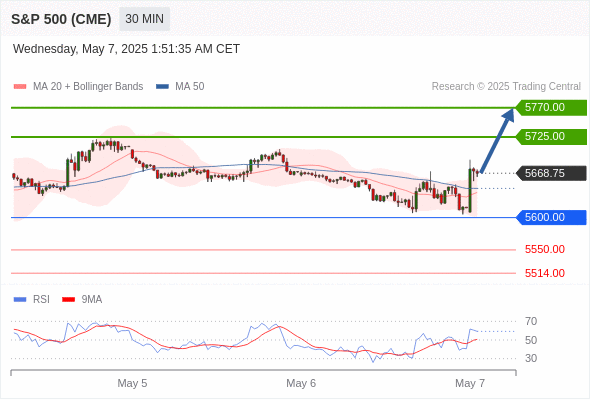
Task: Click the blue RSI legend swatch
Action: [20, 300]
